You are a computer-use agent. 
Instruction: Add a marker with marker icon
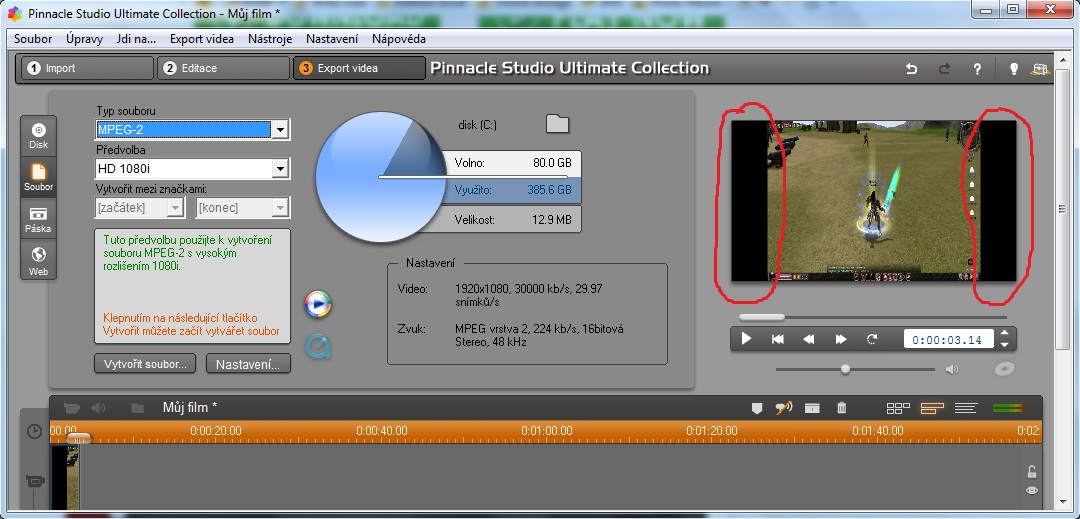tap(757, 408)
